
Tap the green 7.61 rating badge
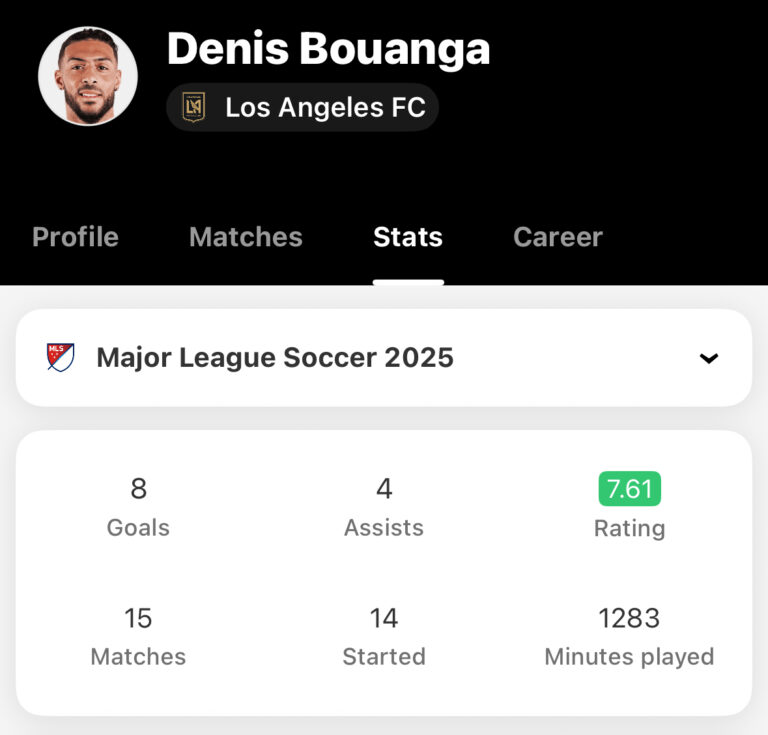pyautogui.click(x=629, y=489)
